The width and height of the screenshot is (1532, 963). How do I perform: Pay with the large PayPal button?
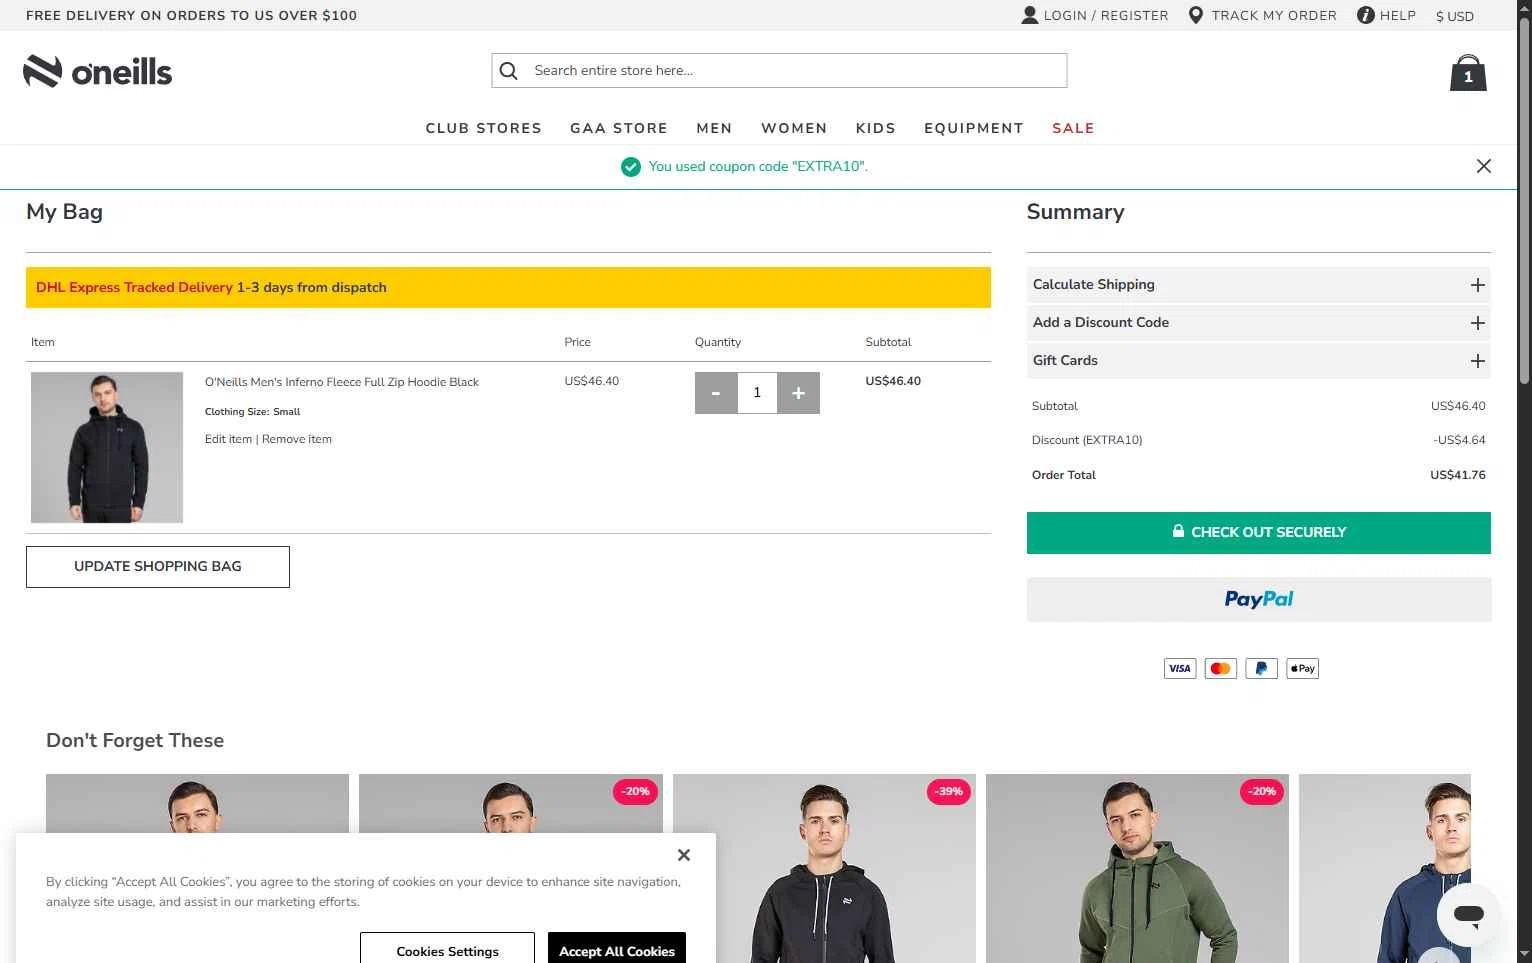tap(1258, 599)
